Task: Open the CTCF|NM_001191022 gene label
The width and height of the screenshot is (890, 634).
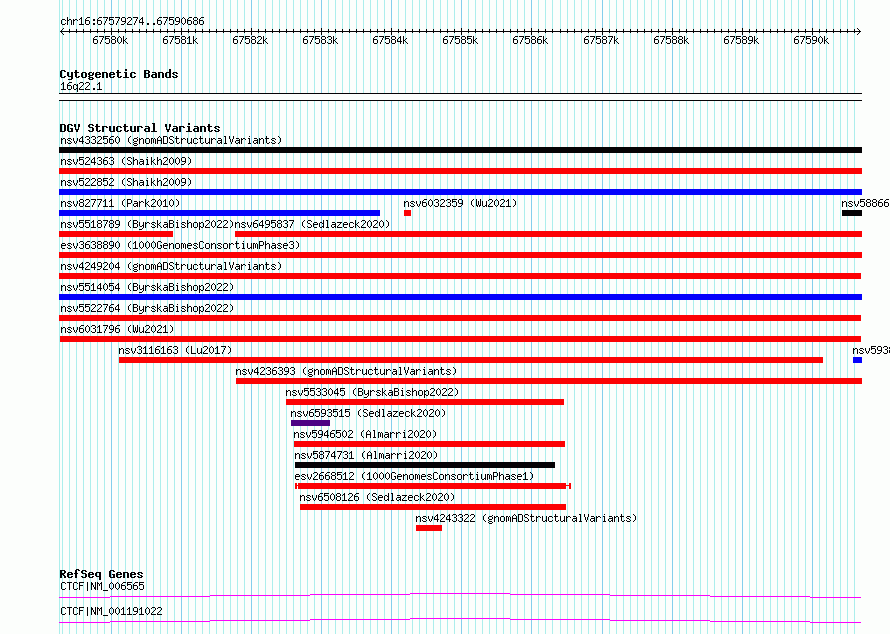Action: click(x=111, y=611)
